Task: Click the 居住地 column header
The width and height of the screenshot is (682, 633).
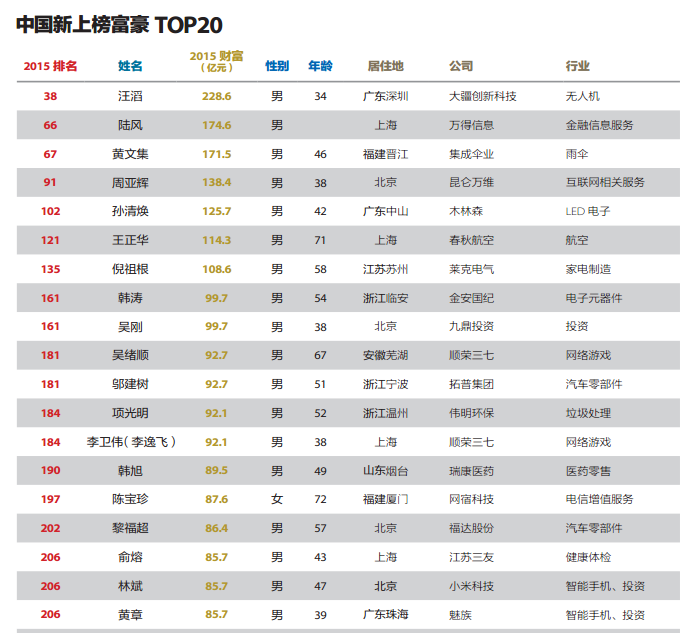Action: pos(386,66)
